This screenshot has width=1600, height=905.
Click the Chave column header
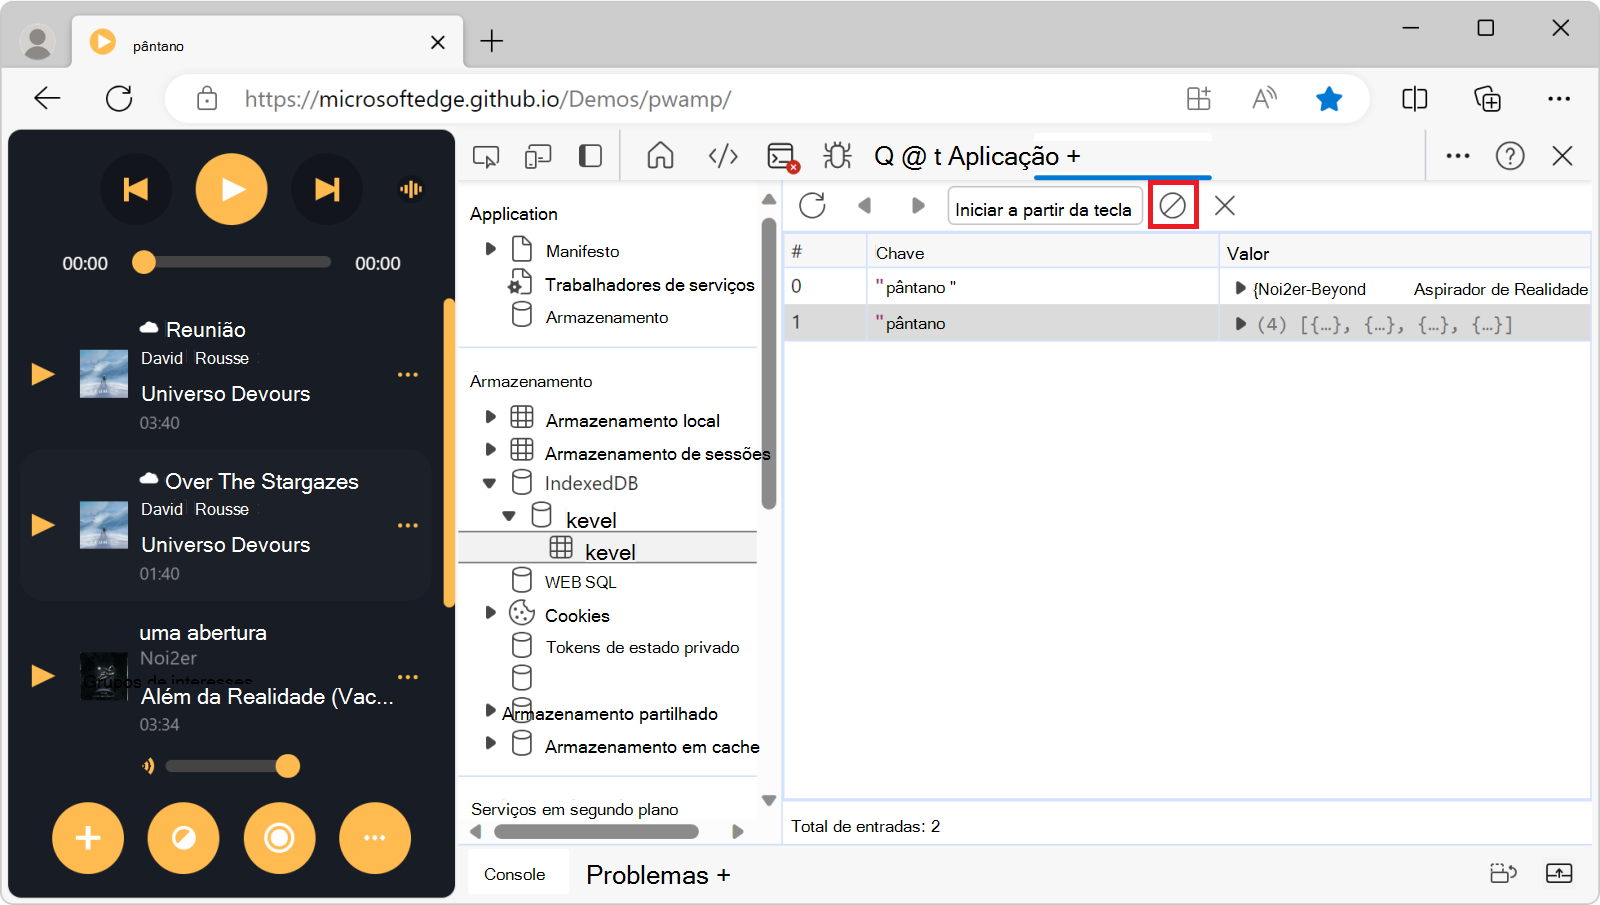pyautogui.click(x=1042, y=253)
